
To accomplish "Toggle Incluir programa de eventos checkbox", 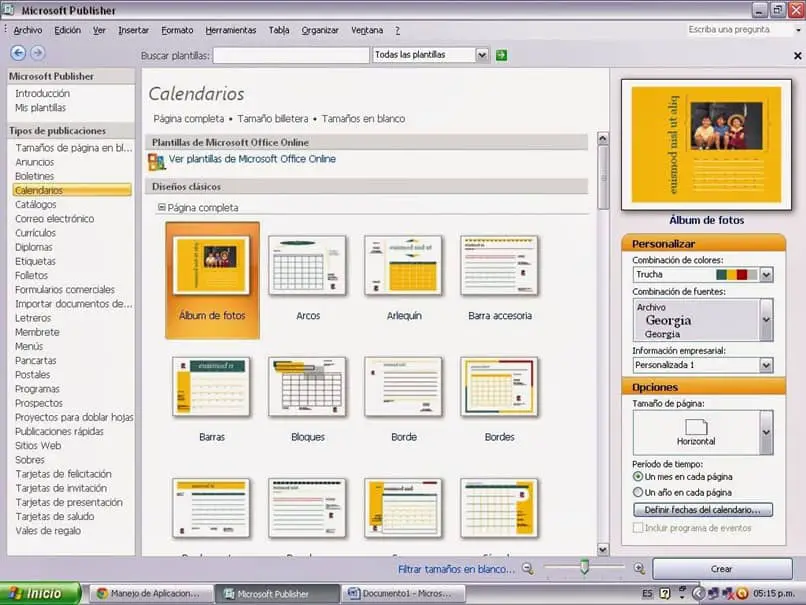I will coord(638,528).
